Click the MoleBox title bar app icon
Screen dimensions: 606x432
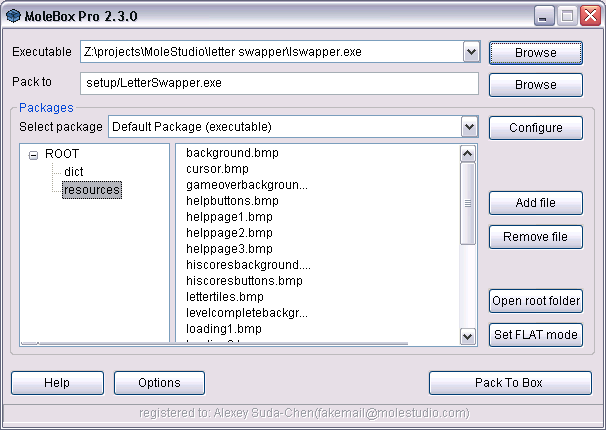tap(14, 15)
